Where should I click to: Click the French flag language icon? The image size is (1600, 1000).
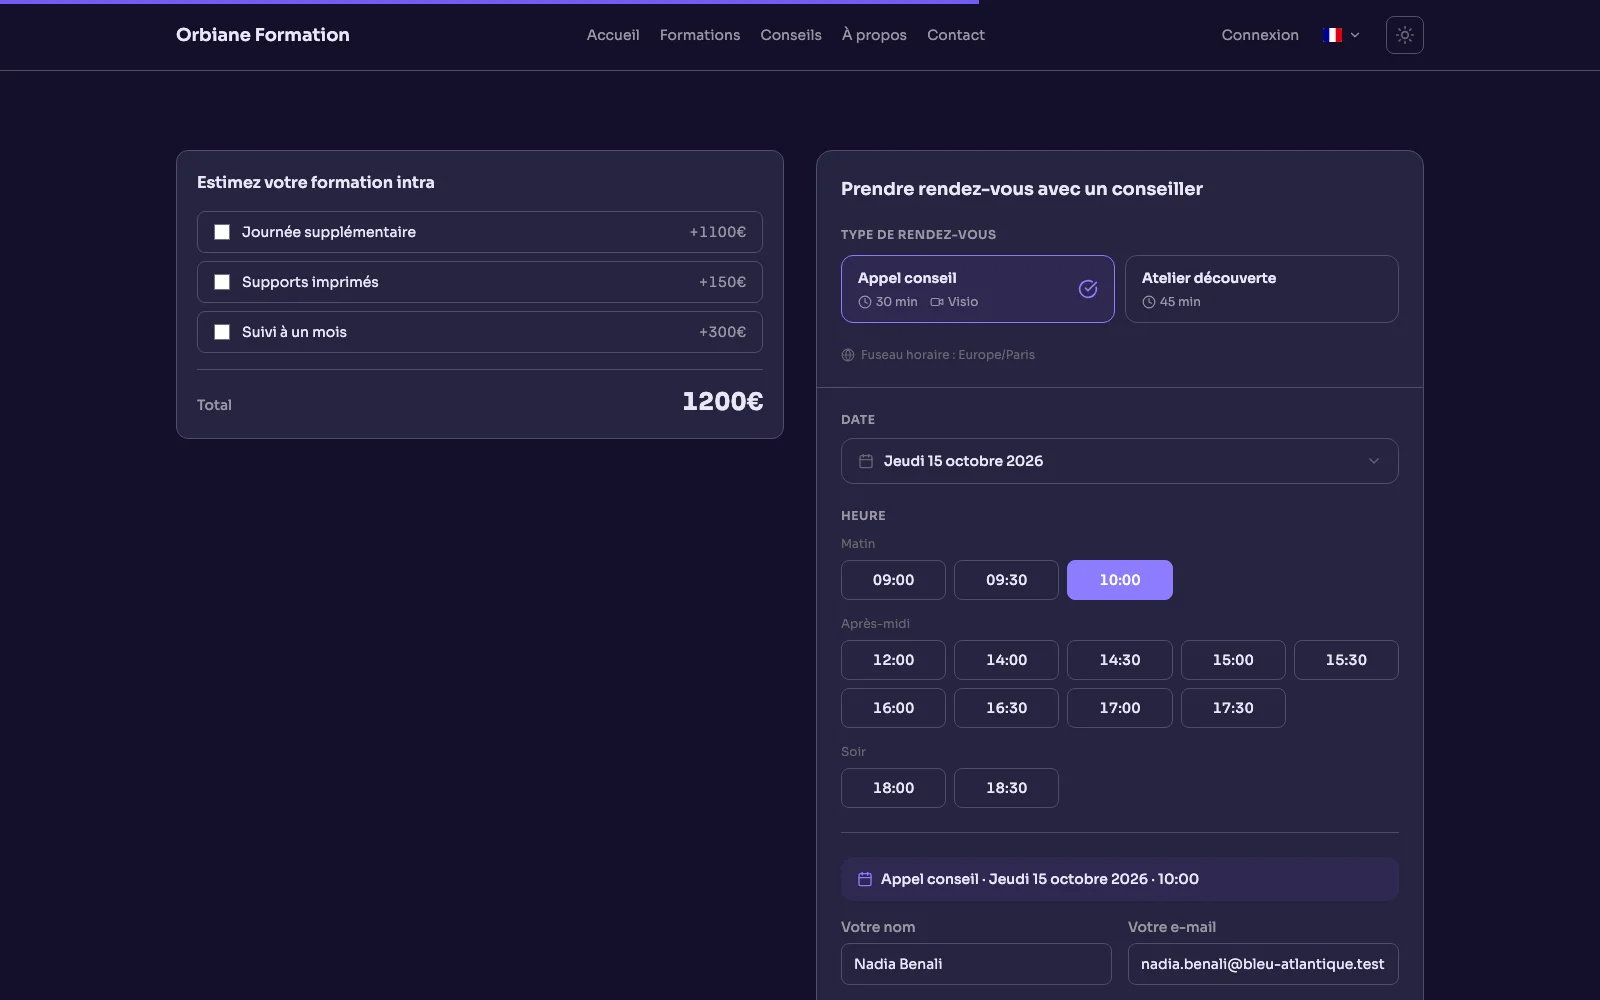coord(1331,35)
